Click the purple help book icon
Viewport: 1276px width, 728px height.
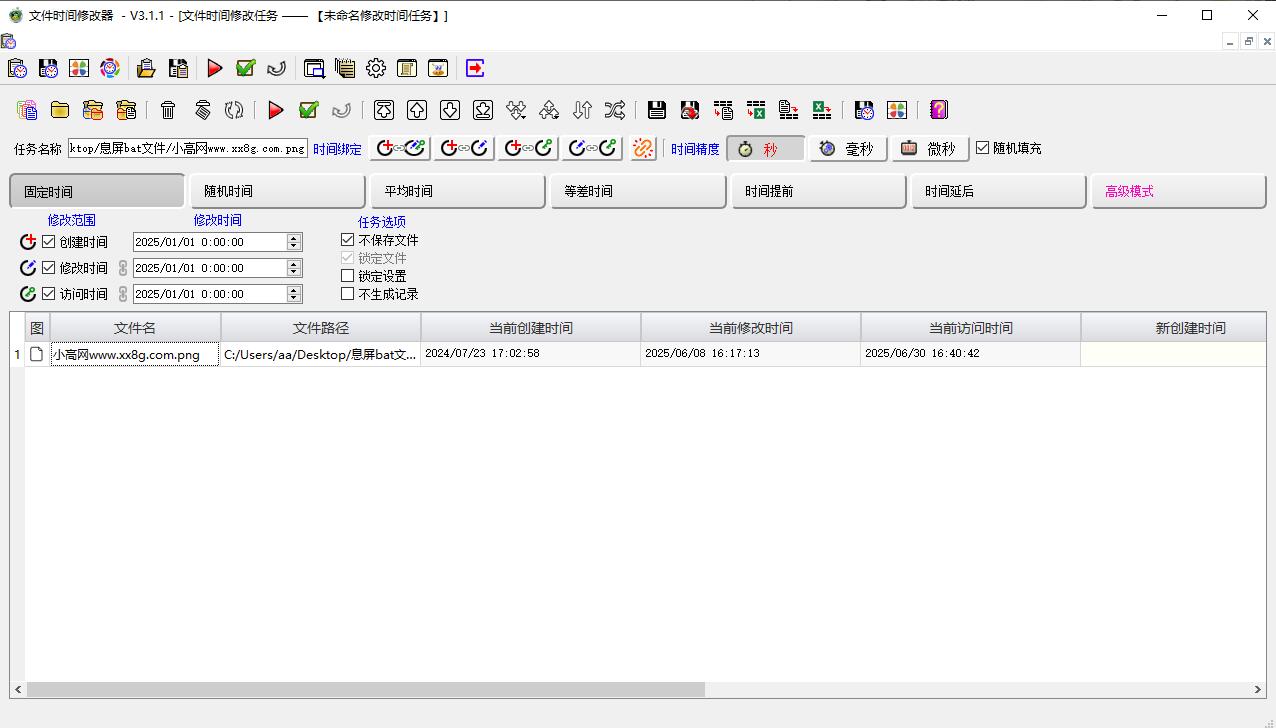pos(938,110)
